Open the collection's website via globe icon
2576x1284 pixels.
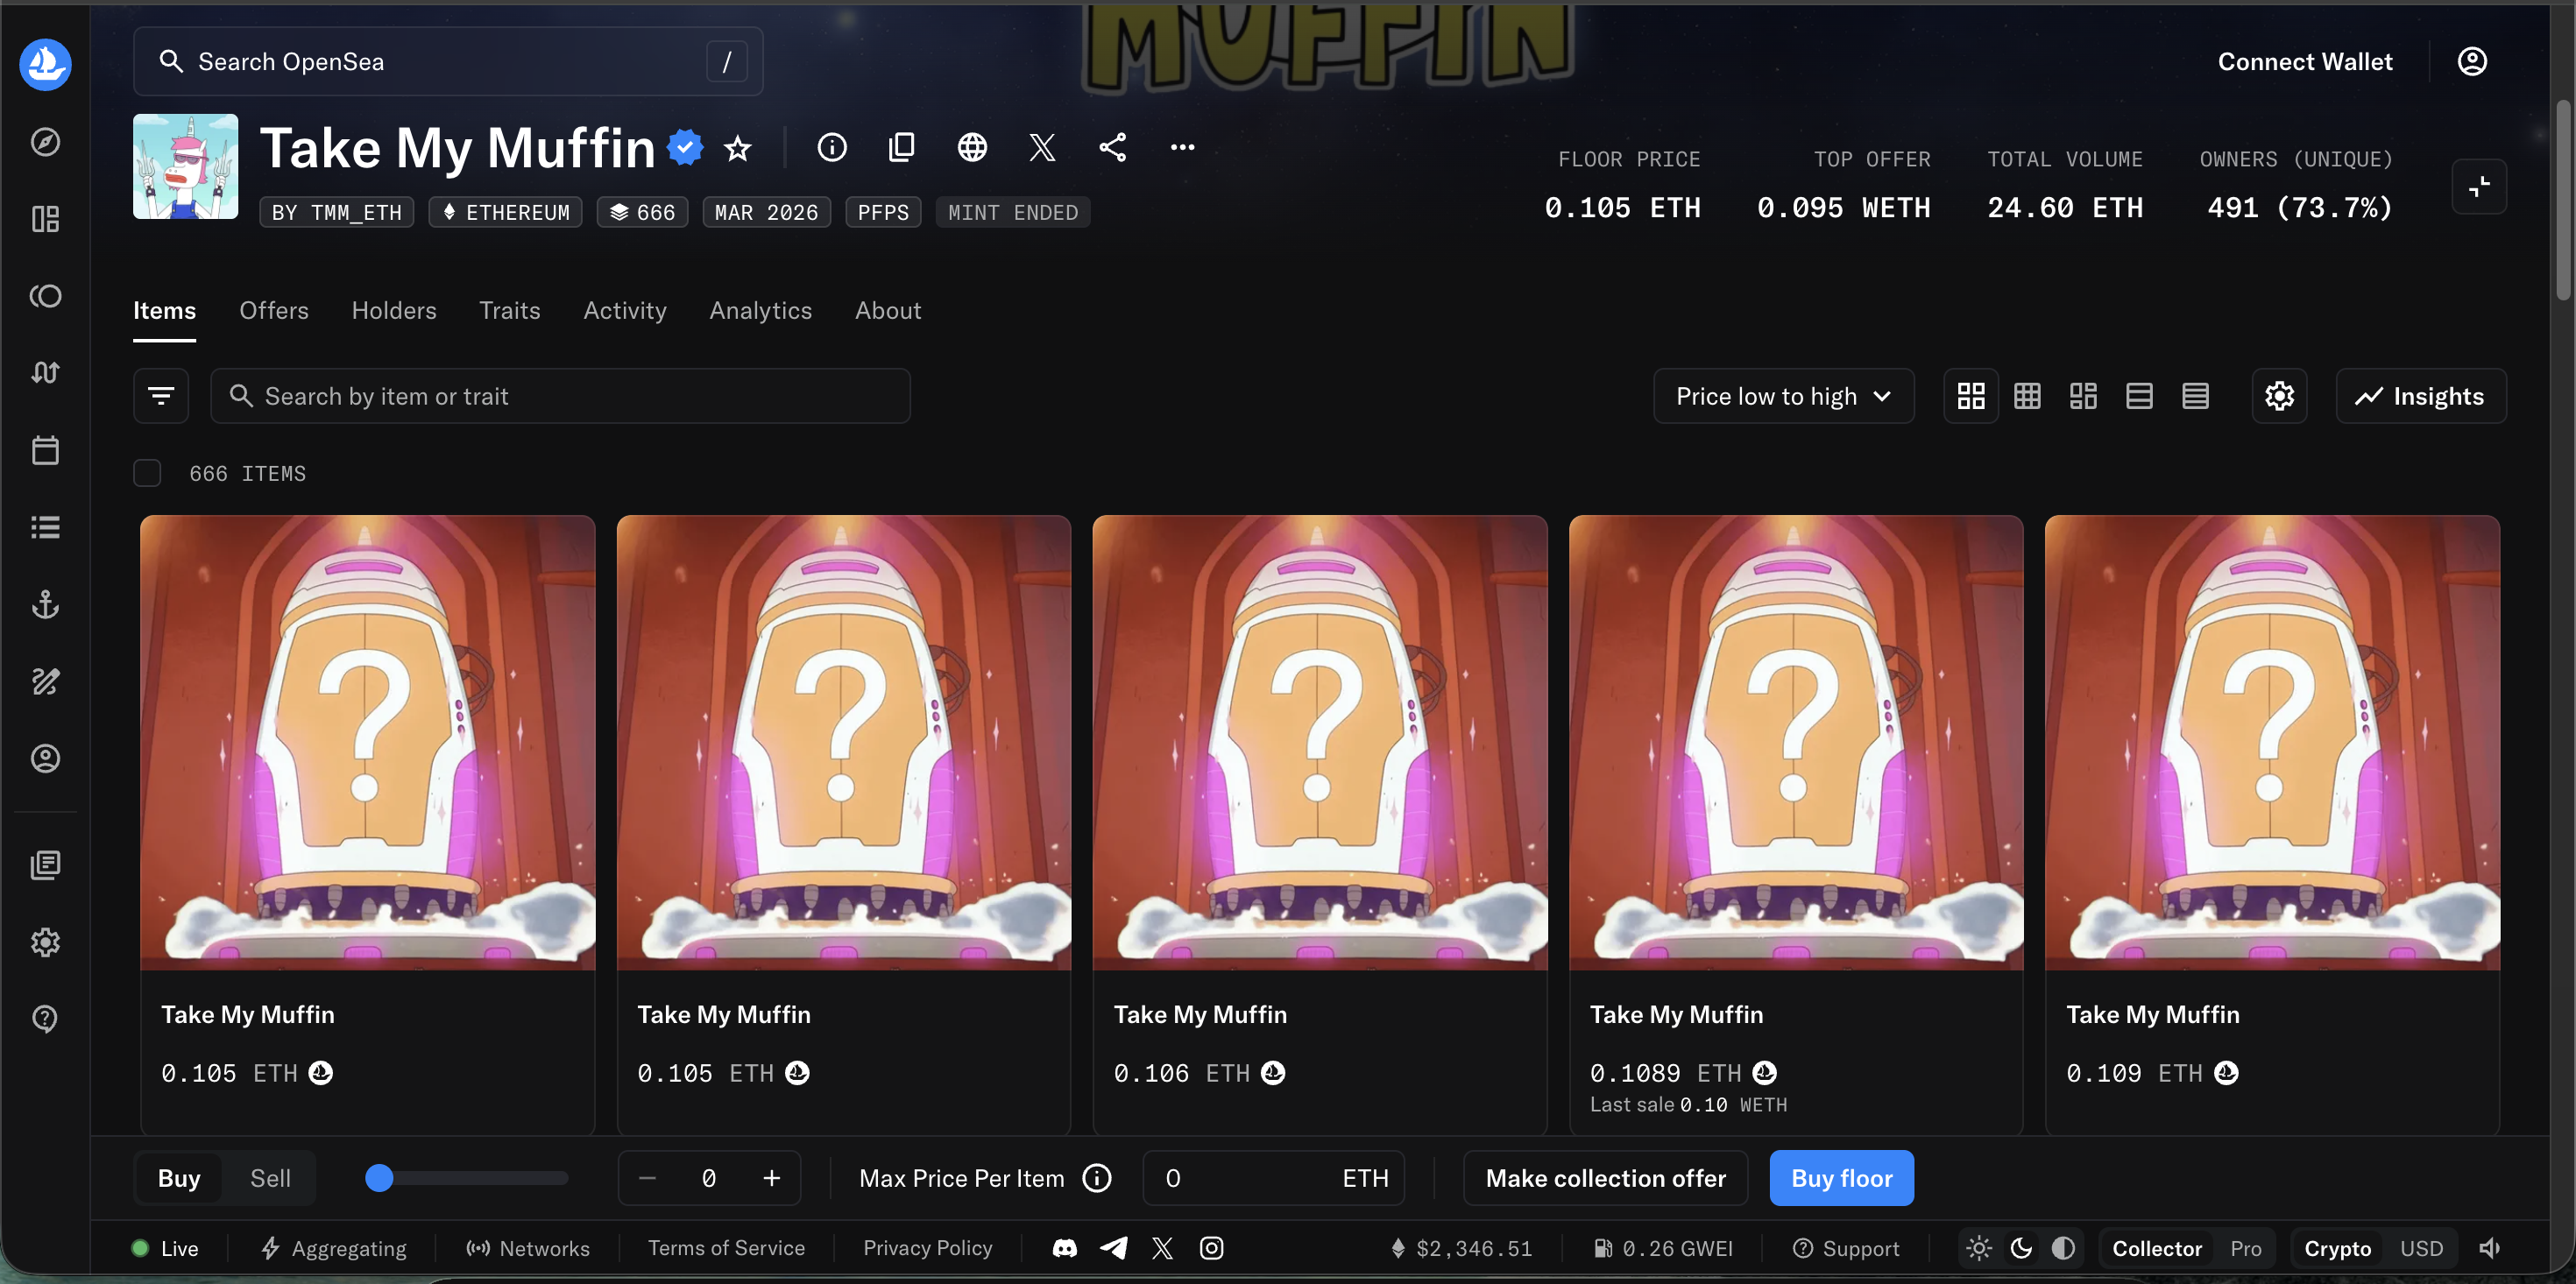point(972,147)
